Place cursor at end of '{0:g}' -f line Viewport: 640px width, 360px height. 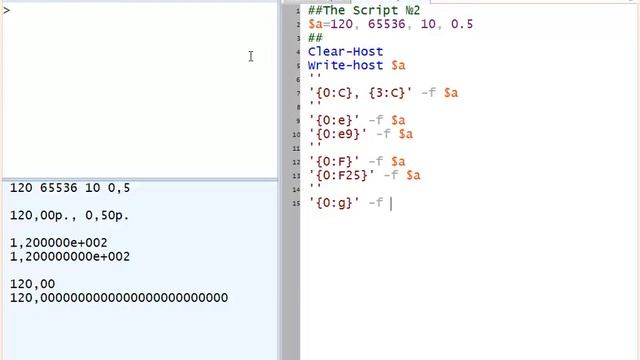pos(391,203)
